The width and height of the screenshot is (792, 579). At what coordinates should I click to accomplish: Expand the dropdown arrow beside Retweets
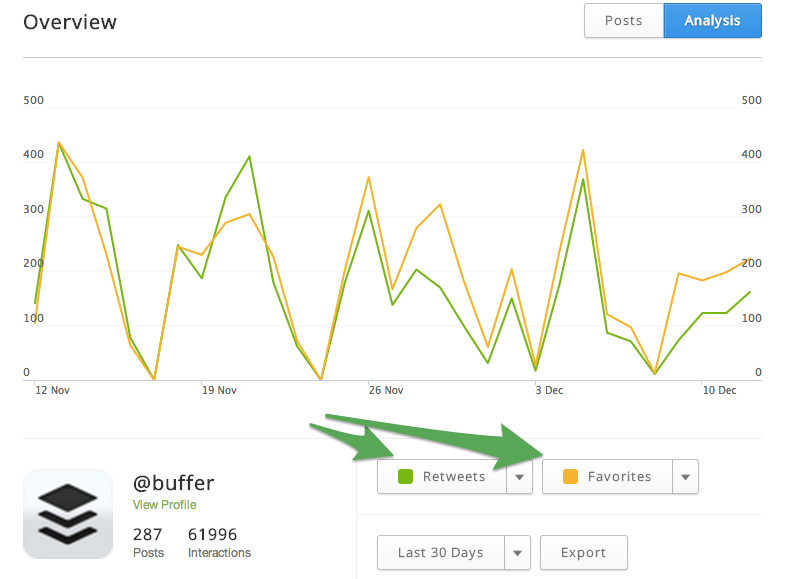519,477
